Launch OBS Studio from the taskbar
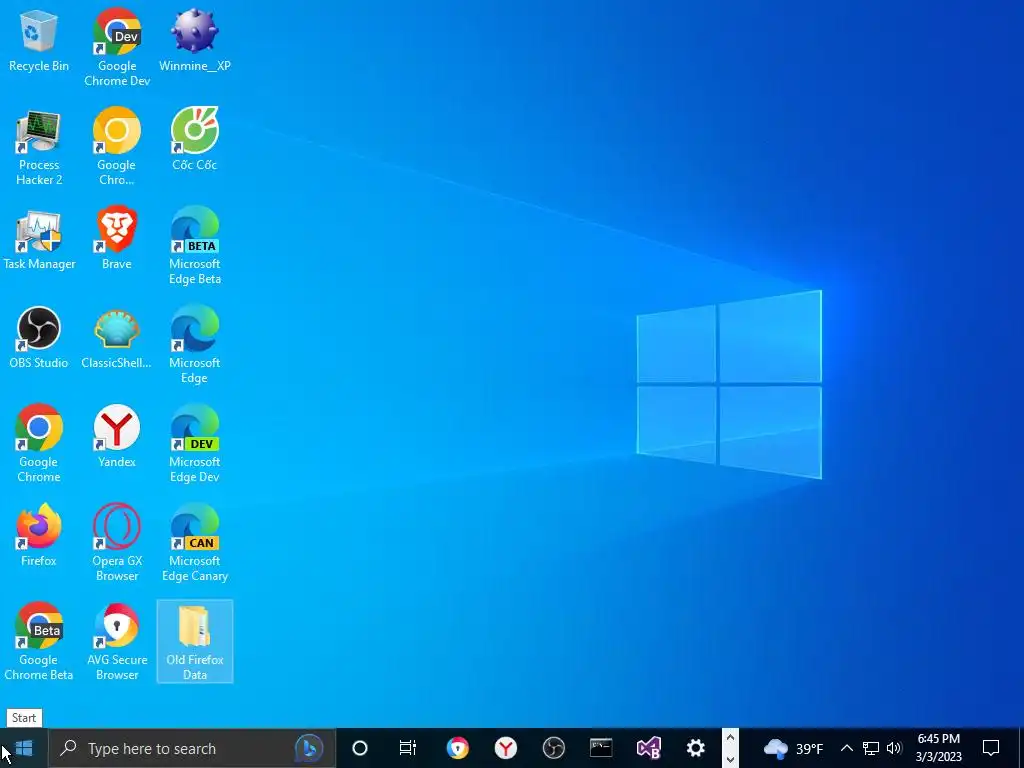 point(553,748)
